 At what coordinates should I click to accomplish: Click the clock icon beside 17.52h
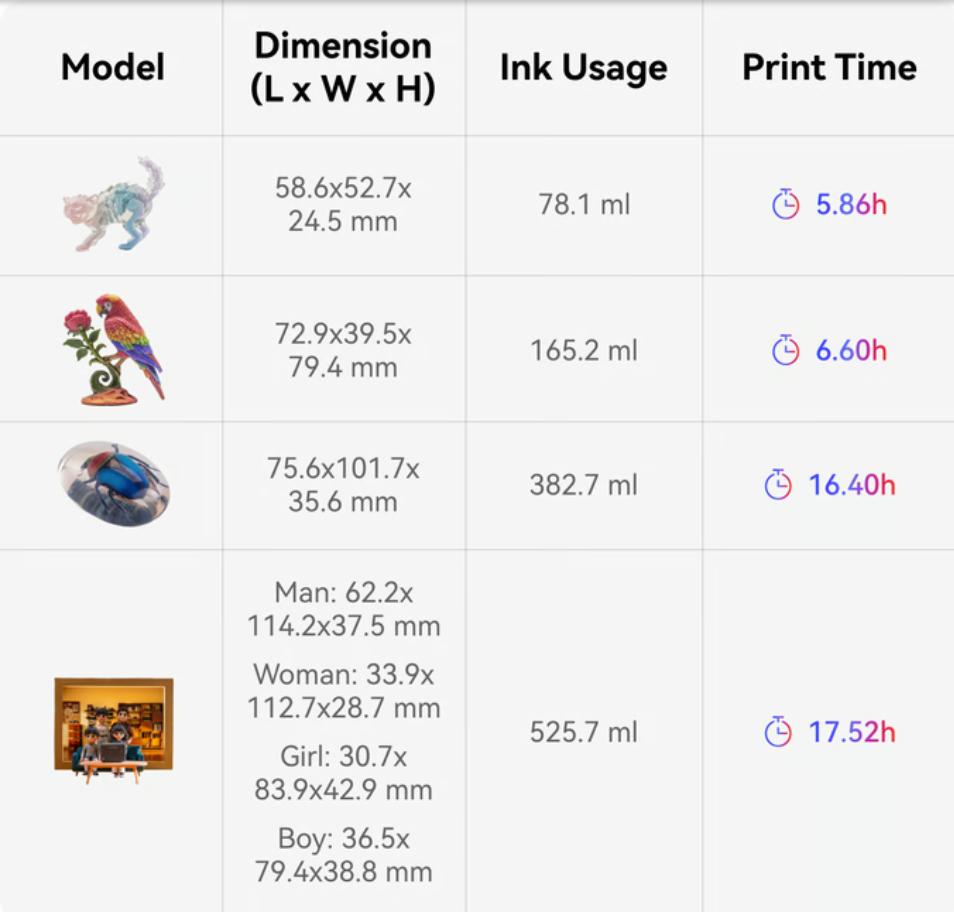click(x=778, y=731)
